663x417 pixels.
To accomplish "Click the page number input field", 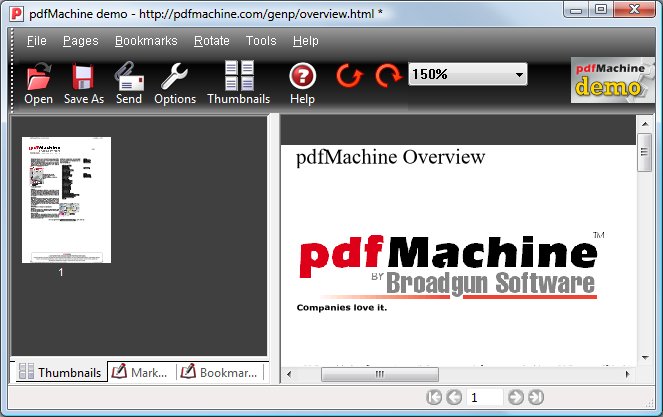I will pyautogui.click(x=485, y=398).
